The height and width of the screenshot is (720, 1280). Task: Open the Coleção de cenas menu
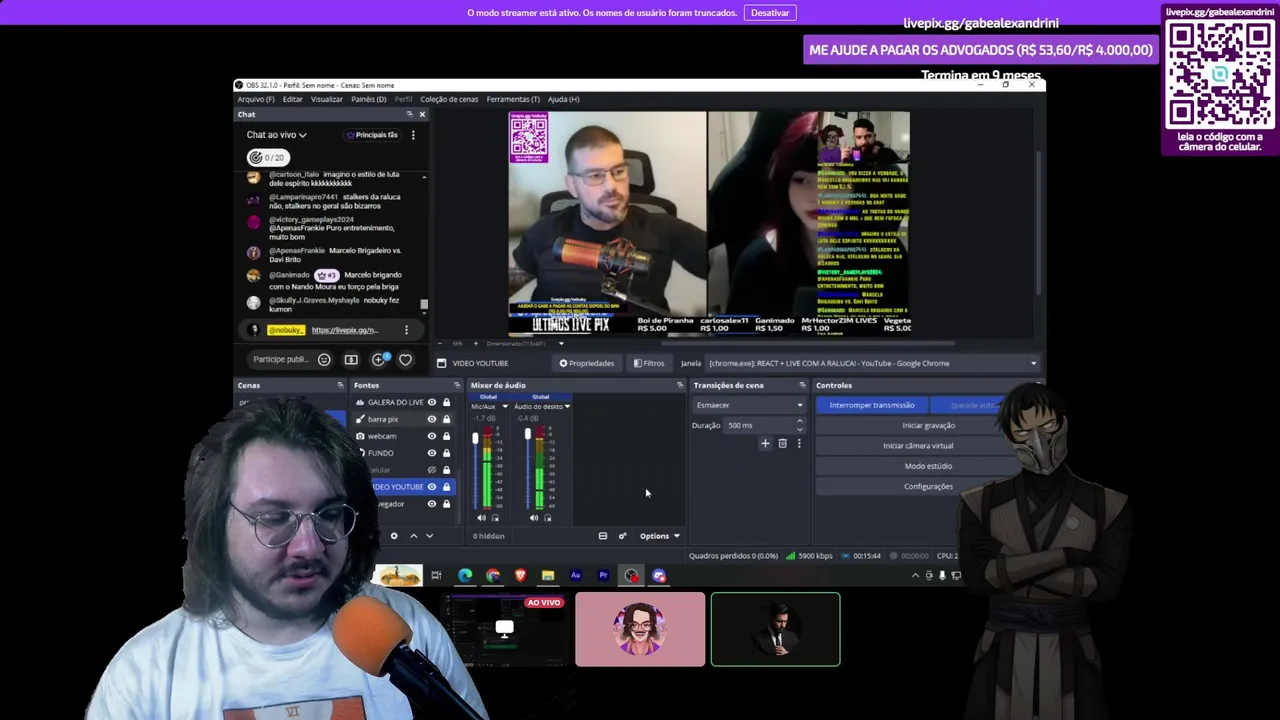(x=449, y=99)
